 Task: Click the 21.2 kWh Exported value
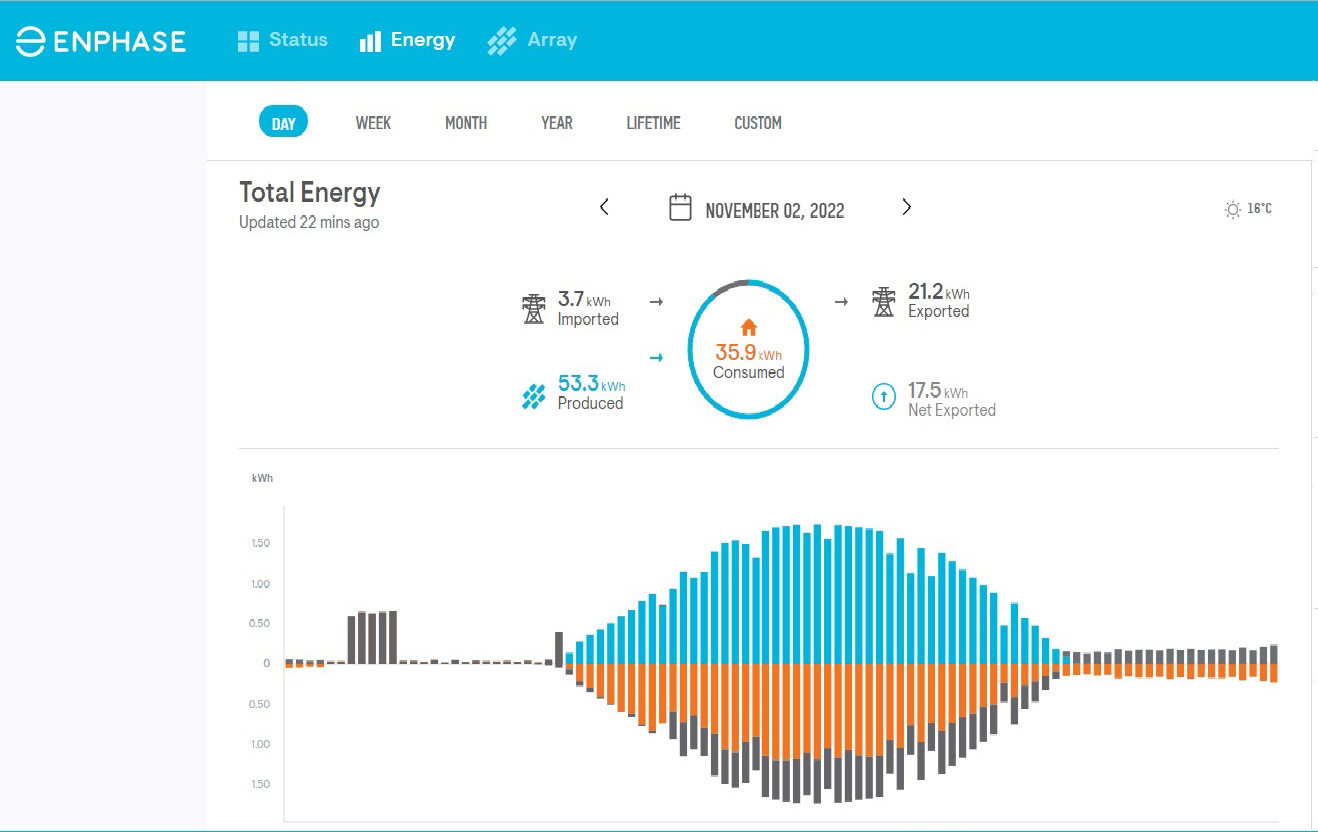tap(938, 291)
